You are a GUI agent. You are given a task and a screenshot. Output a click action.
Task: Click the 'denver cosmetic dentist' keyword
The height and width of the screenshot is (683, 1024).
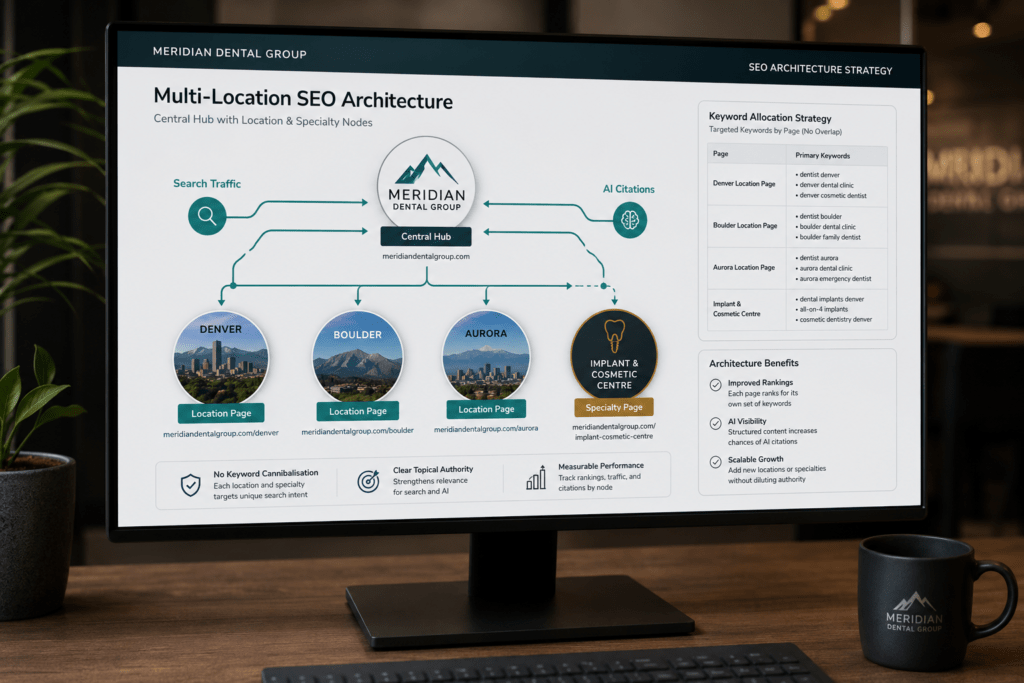click(831, 195)
